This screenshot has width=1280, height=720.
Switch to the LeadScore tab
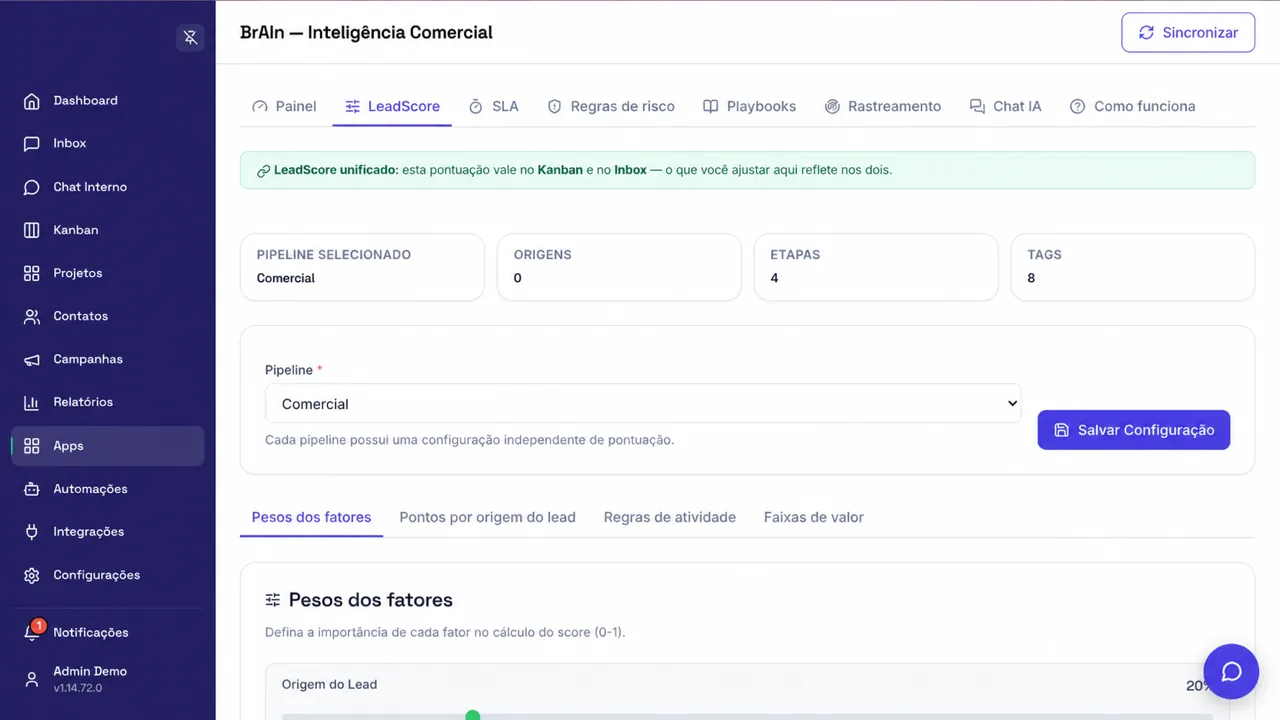coord(392,106)
